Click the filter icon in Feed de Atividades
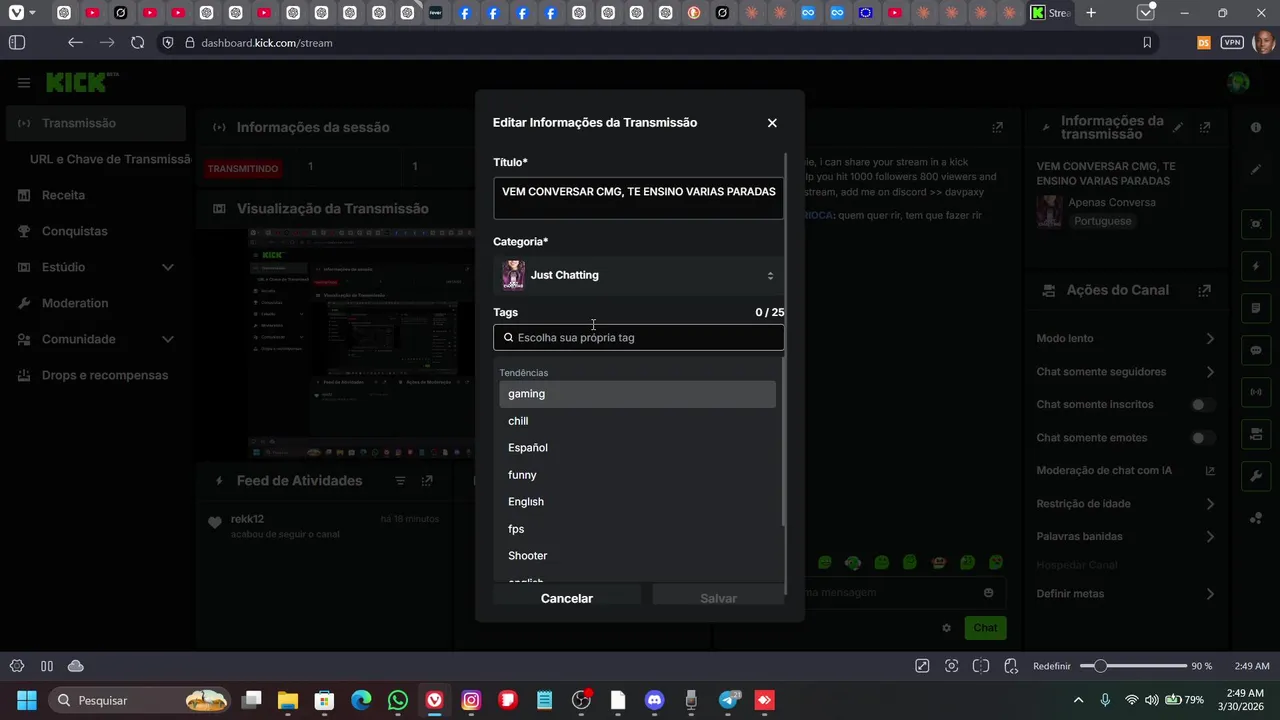Screen dimensions: 1280x720 tap(400, 481)
